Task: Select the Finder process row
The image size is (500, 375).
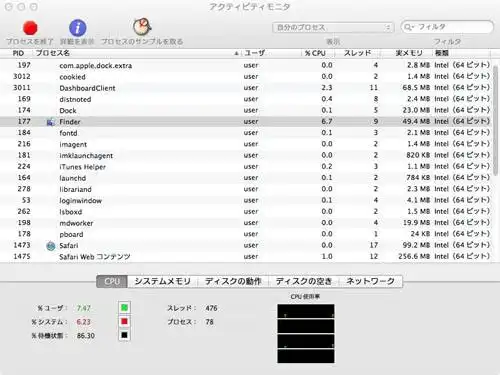Action: (246, 122)
